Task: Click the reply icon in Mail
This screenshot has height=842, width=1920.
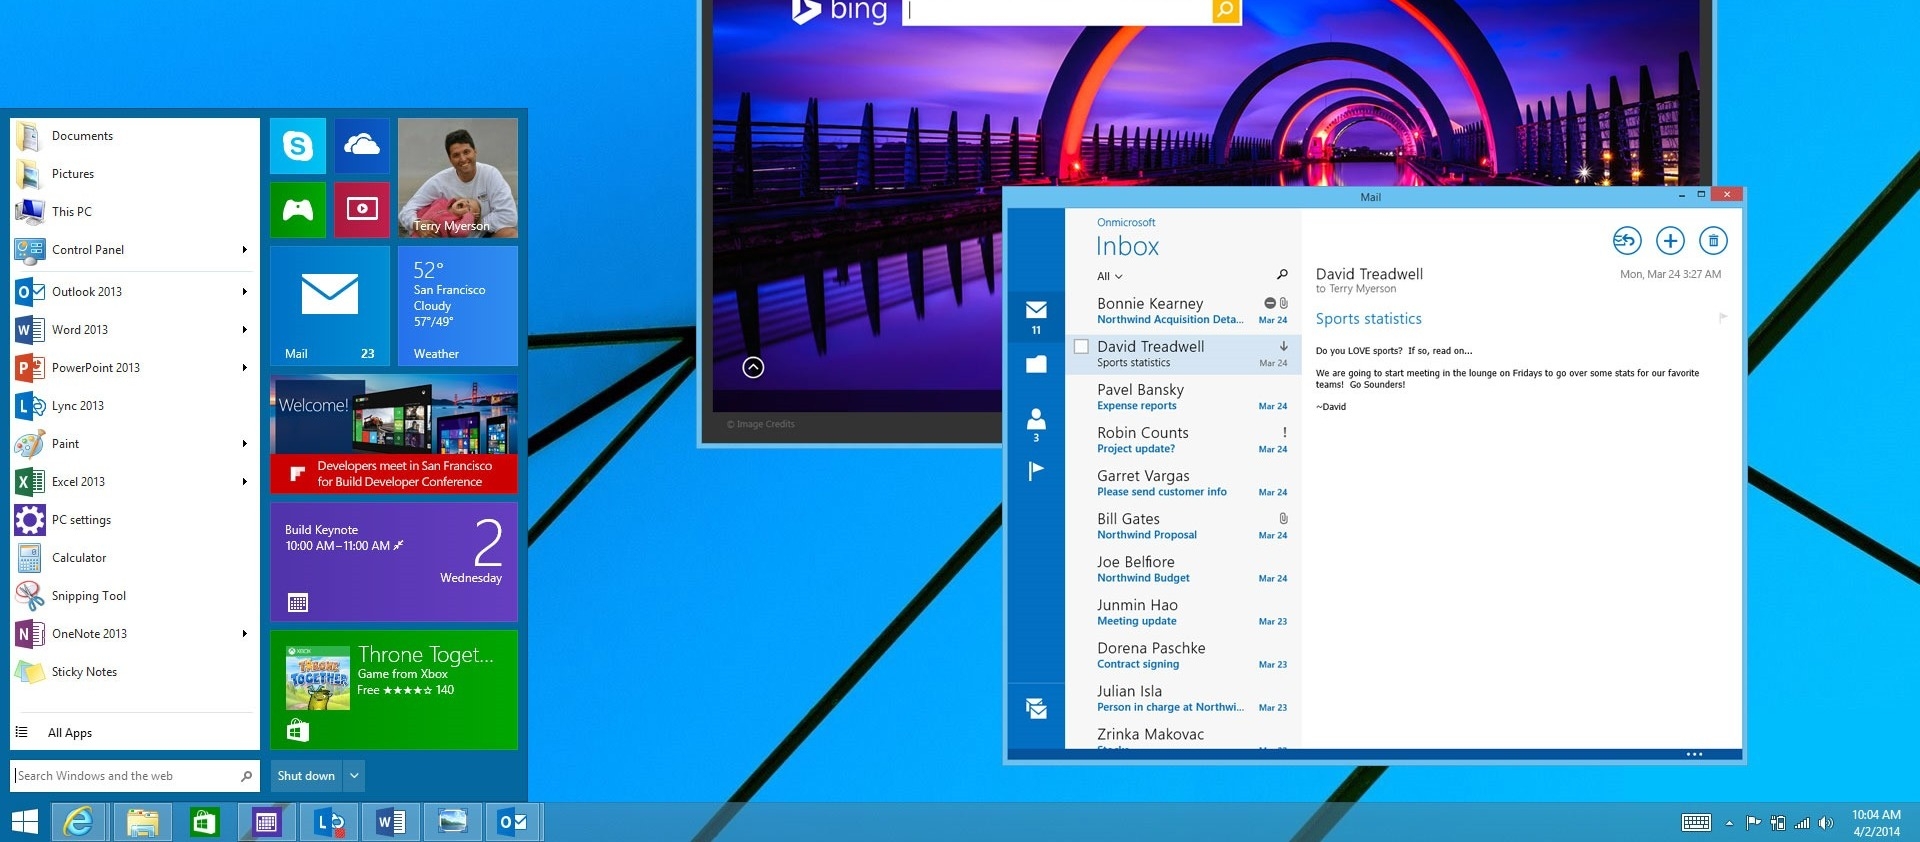Action: pyautogui.click(x=1626, y=240)
